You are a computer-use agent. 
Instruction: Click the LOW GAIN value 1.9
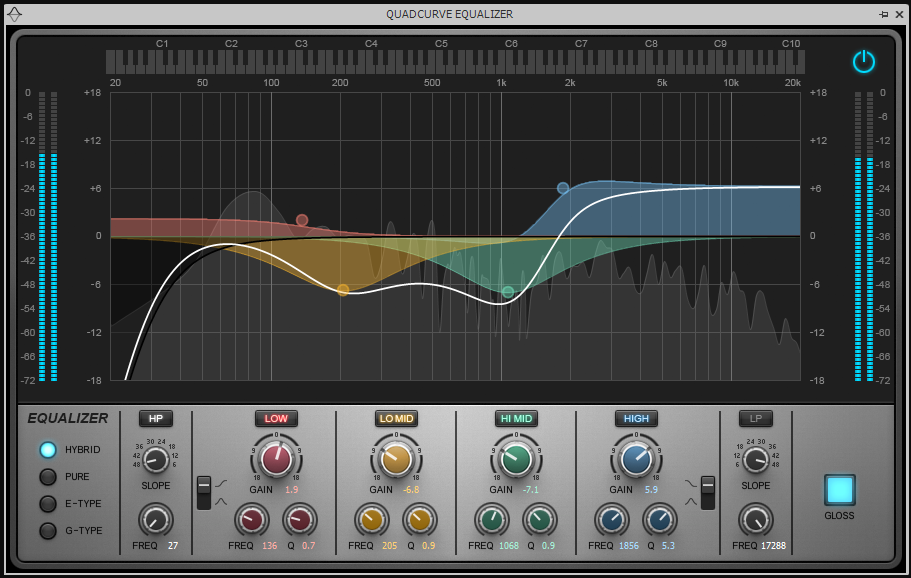click(x=292, y=490)
